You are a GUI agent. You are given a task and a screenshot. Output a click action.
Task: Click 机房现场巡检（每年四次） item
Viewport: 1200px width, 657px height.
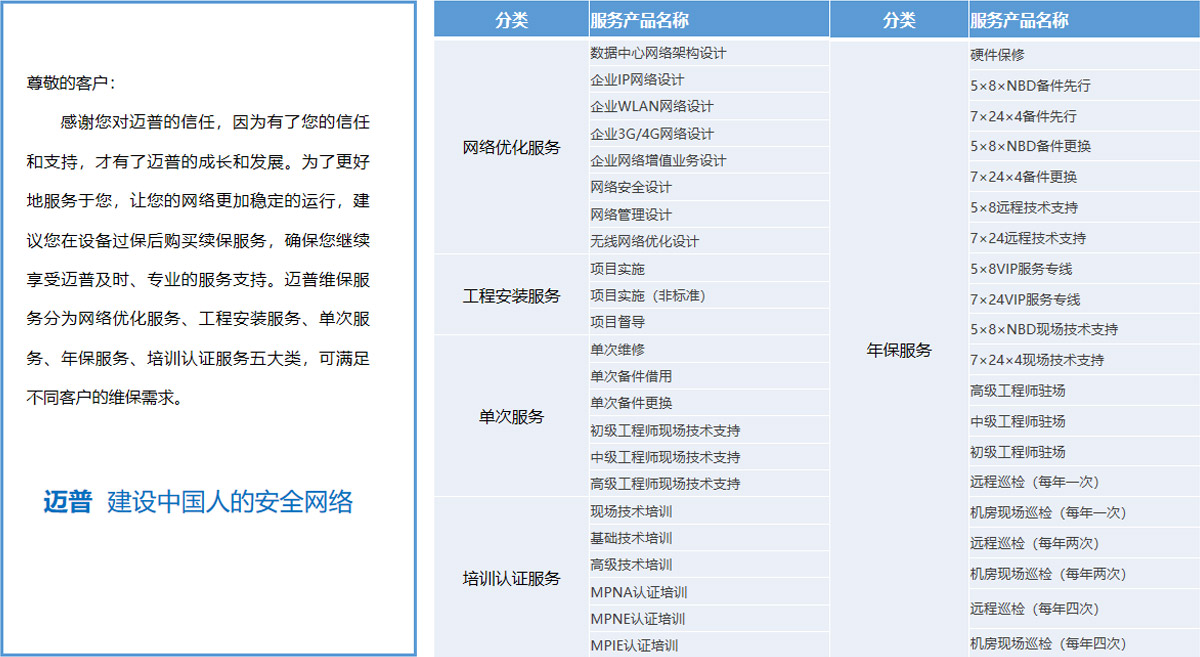click(1047, 643)
